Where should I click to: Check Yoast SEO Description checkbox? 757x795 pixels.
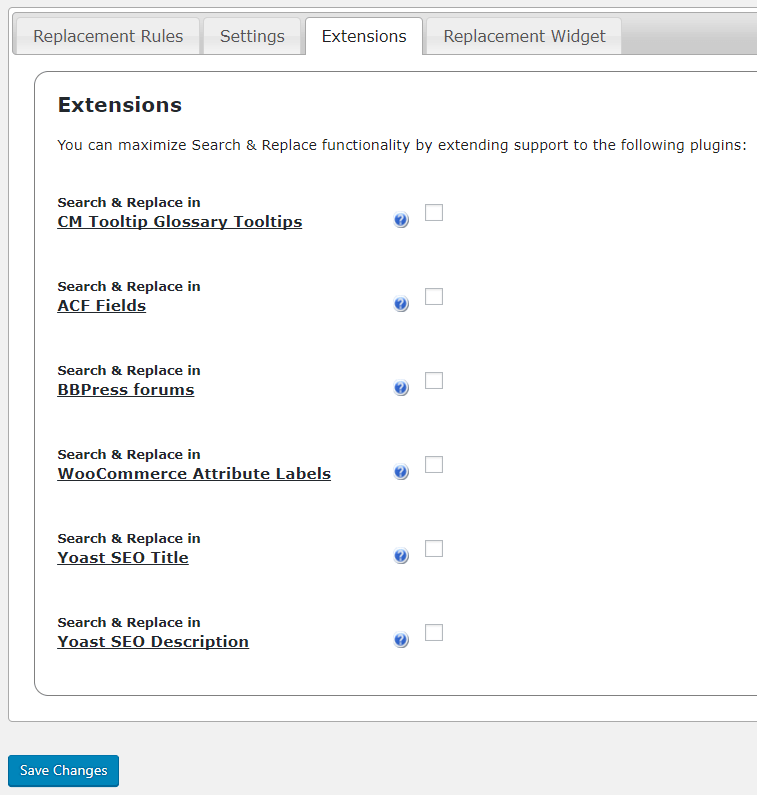(x=434, y=633)
